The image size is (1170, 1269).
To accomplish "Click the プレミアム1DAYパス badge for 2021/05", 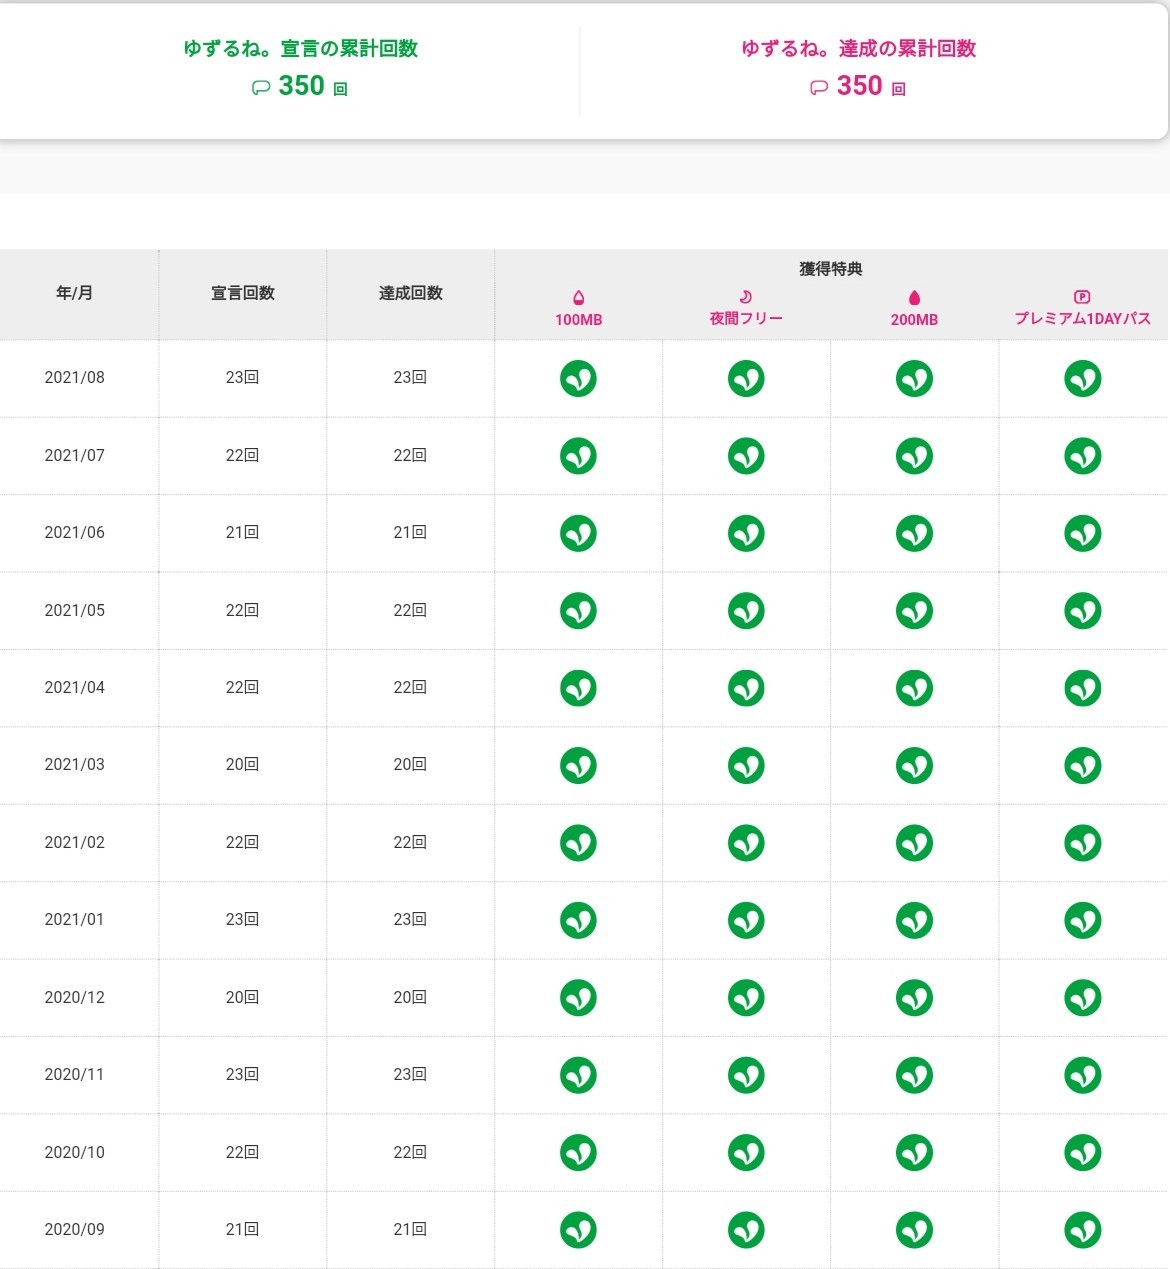I will 1082,610.
